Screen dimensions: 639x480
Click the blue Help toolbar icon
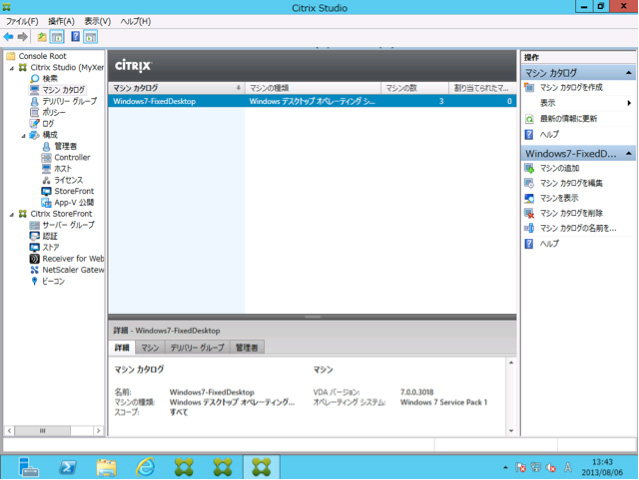tap(75, 37)
